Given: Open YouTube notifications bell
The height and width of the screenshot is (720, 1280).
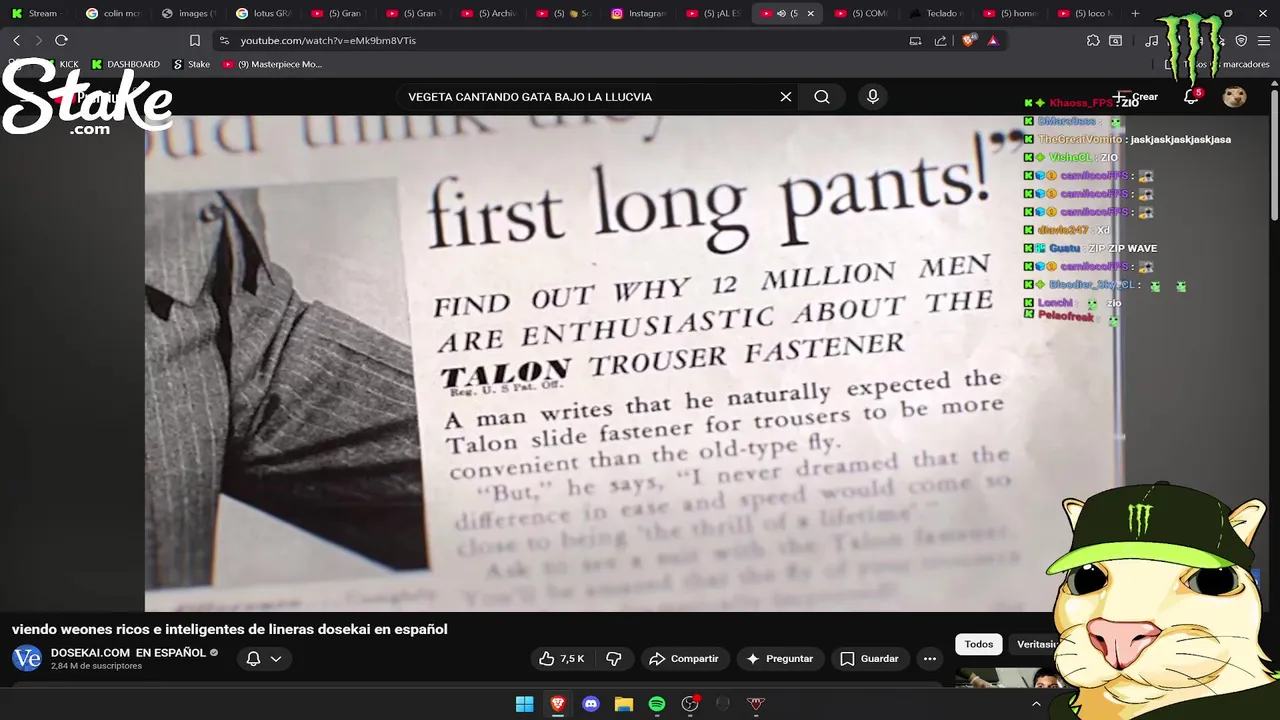Looking at the screenshot, I should click(x=1191, y=97).
